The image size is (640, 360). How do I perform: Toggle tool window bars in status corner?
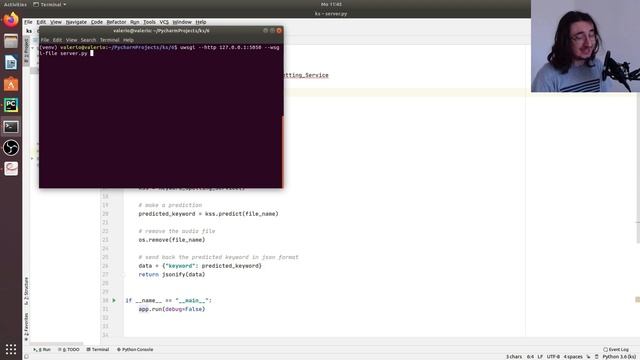coord(26,356)
